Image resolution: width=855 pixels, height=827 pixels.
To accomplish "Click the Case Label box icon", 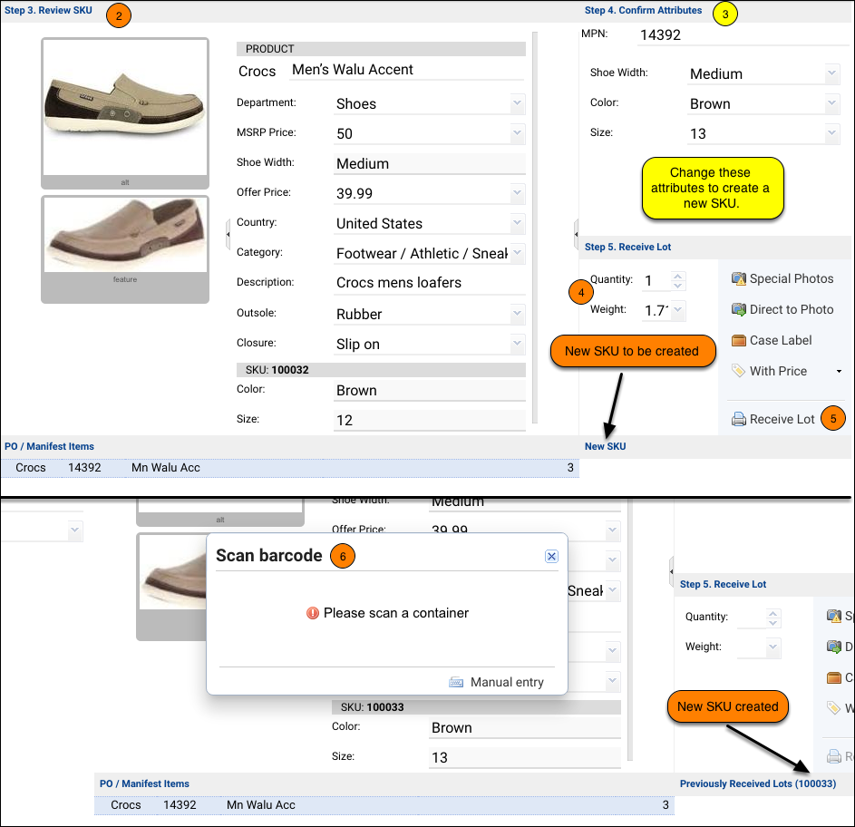I will click(740, 340).
